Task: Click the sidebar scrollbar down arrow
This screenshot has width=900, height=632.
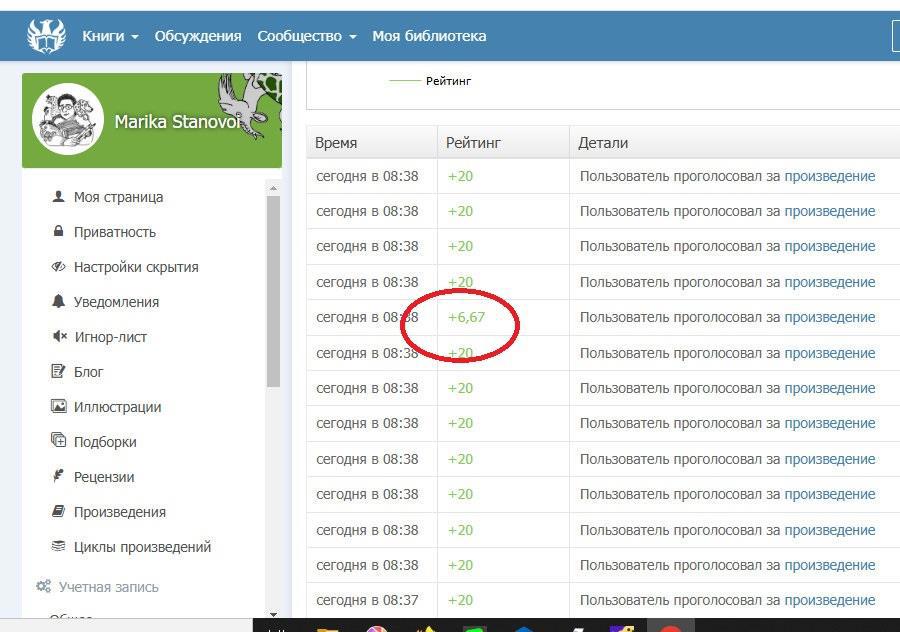Action: tap(274, 614)
